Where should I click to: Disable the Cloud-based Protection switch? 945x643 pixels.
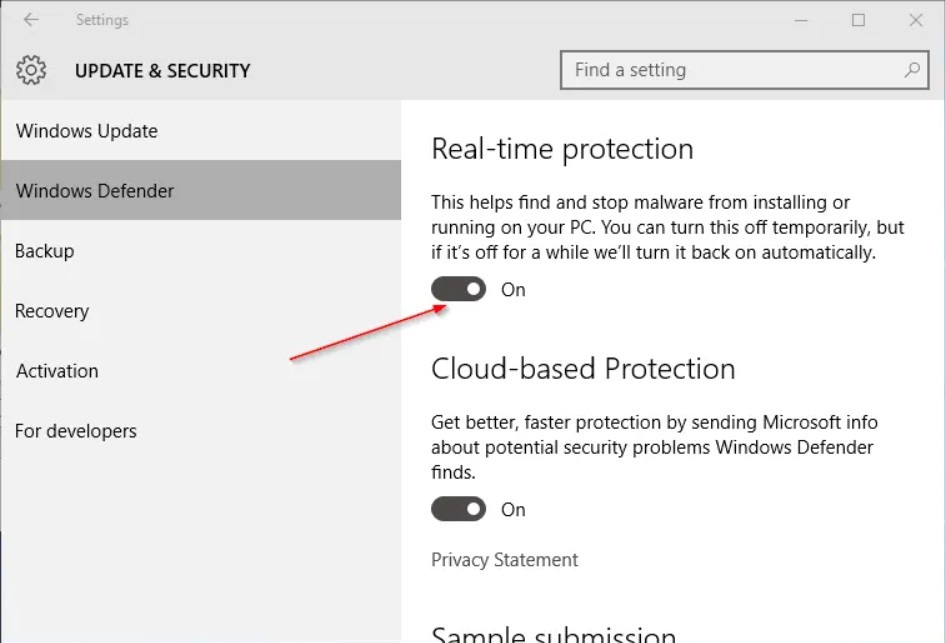pos(458,509)
